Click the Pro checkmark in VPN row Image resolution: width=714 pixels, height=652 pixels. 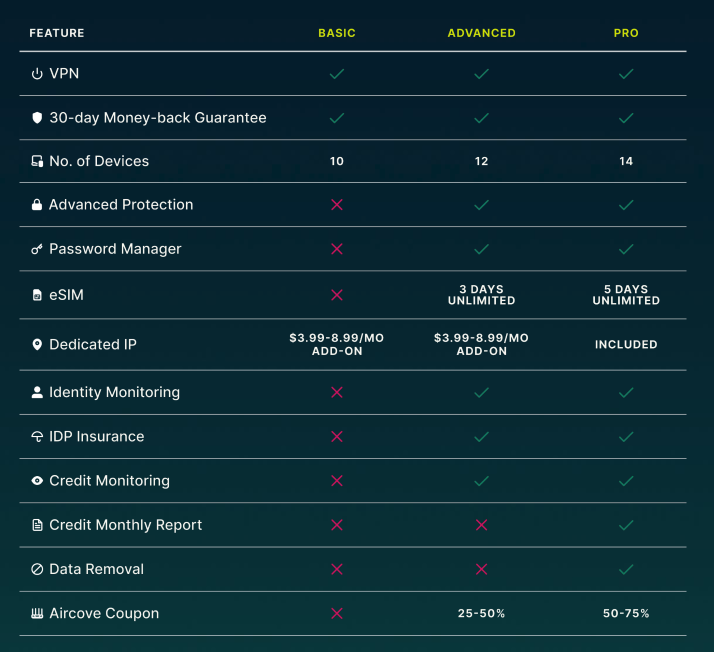(x=626, y=74)
